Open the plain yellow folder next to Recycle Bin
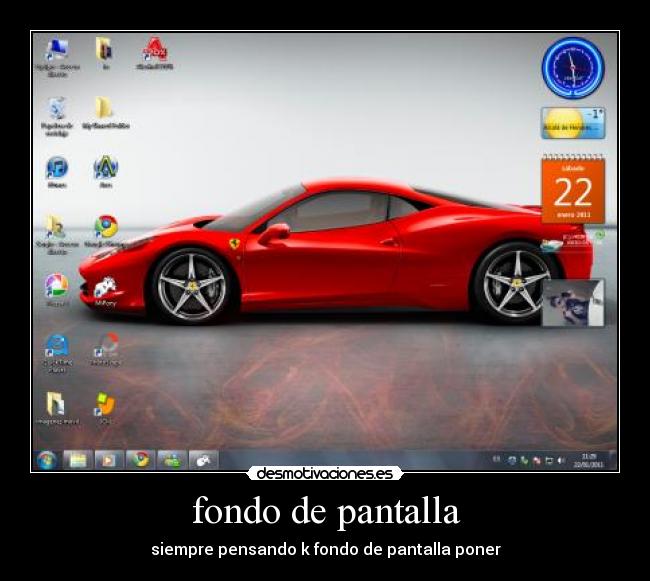 tap(105, 114)
